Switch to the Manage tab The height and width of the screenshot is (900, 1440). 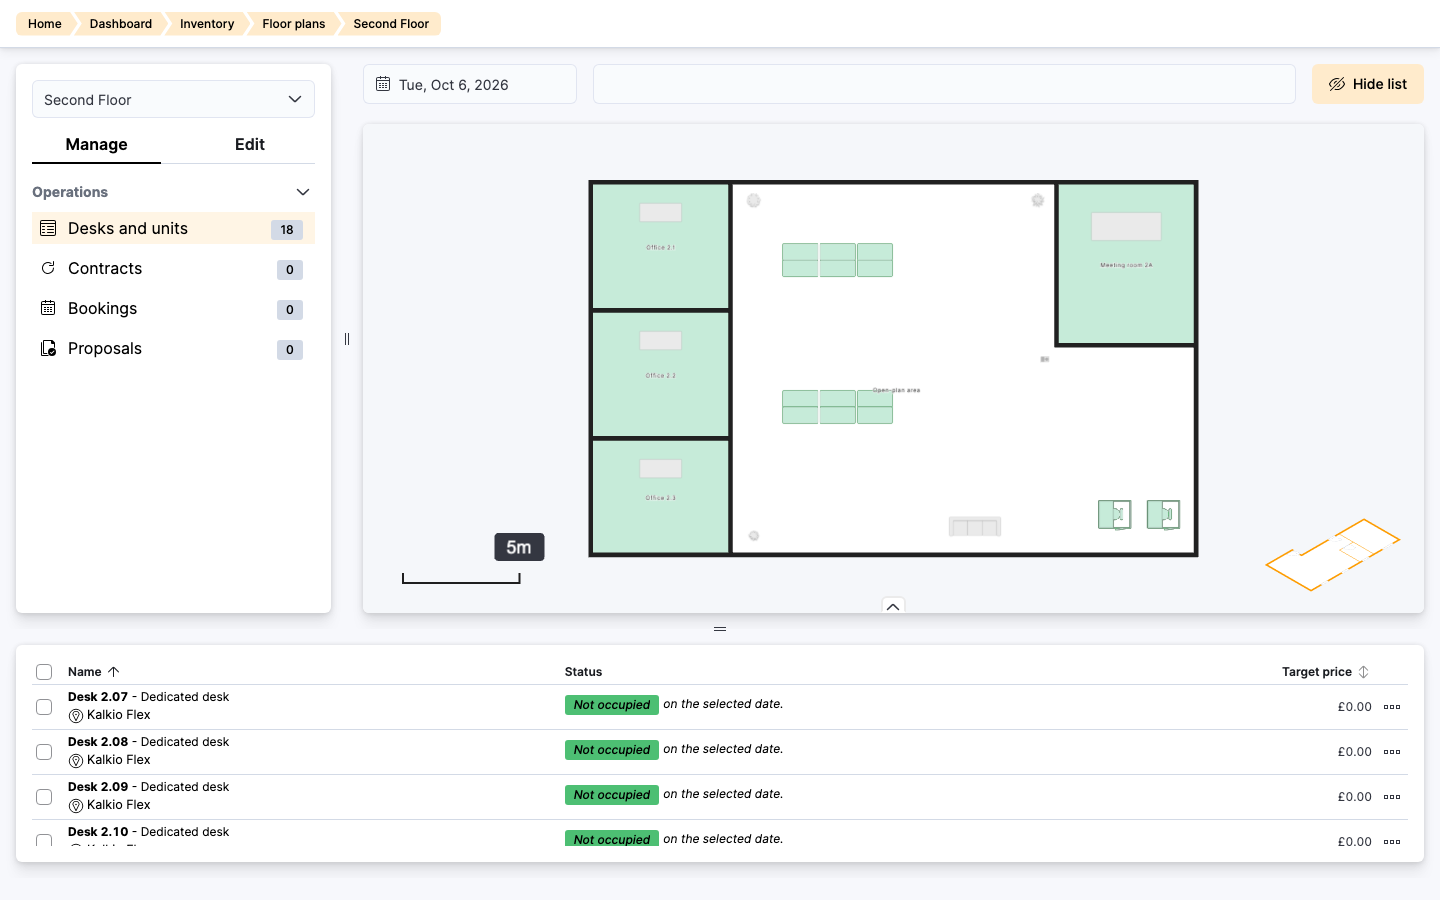[x=96, y=145]
